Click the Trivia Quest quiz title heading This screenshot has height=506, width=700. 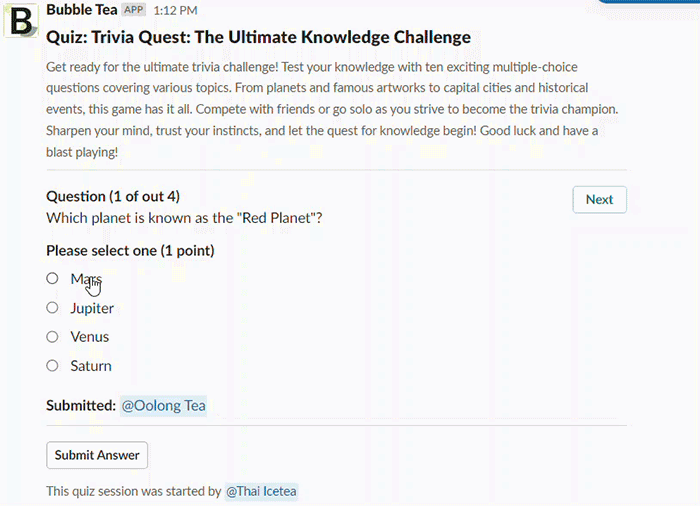258,37
